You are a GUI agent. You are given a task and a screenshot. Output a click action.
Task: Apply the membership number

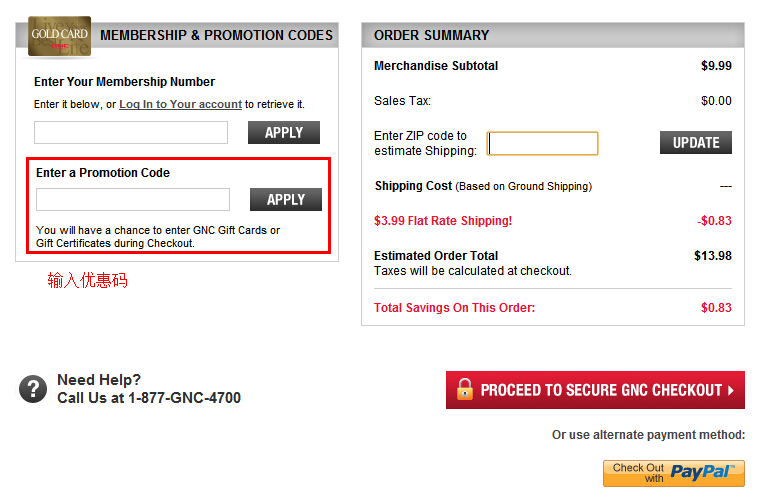click(284, 132)
